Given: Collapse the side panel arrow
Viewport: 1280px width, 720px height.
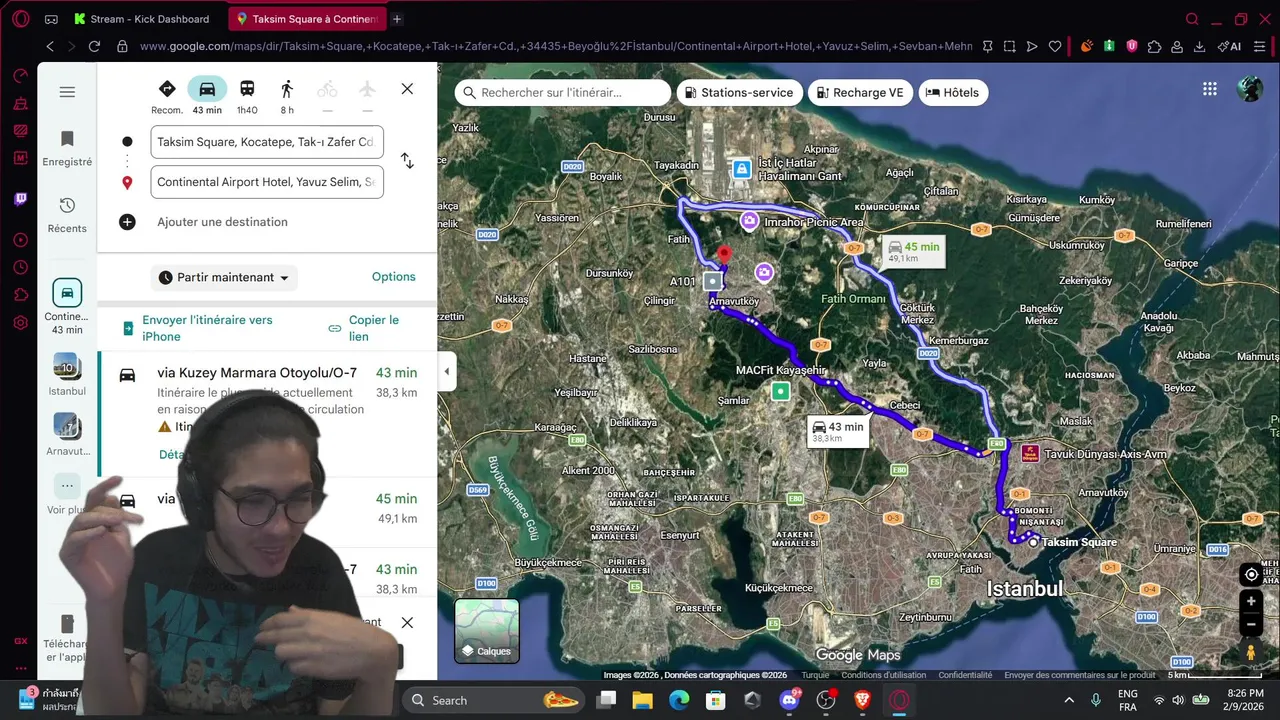Looking at the screenshot, I should (x=446, y=372).
